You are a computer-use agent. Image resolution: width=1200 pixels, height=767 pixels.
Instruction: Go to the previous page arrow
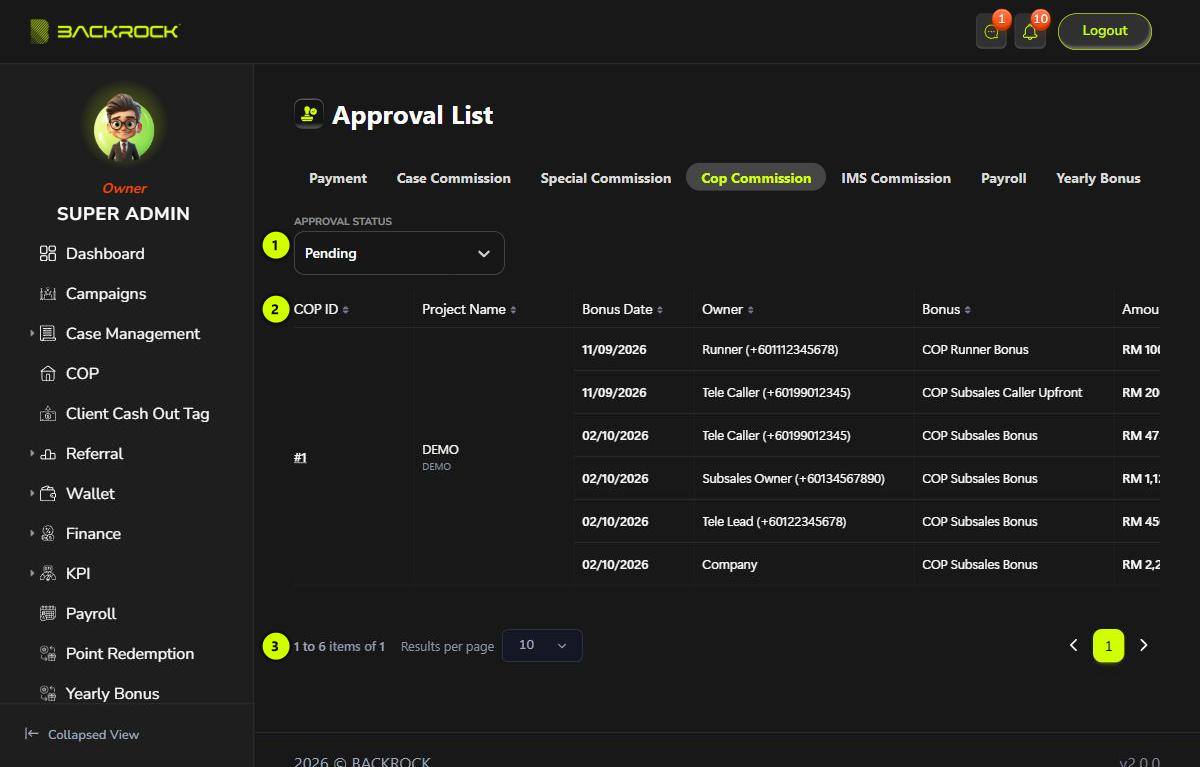[1073, 646]
